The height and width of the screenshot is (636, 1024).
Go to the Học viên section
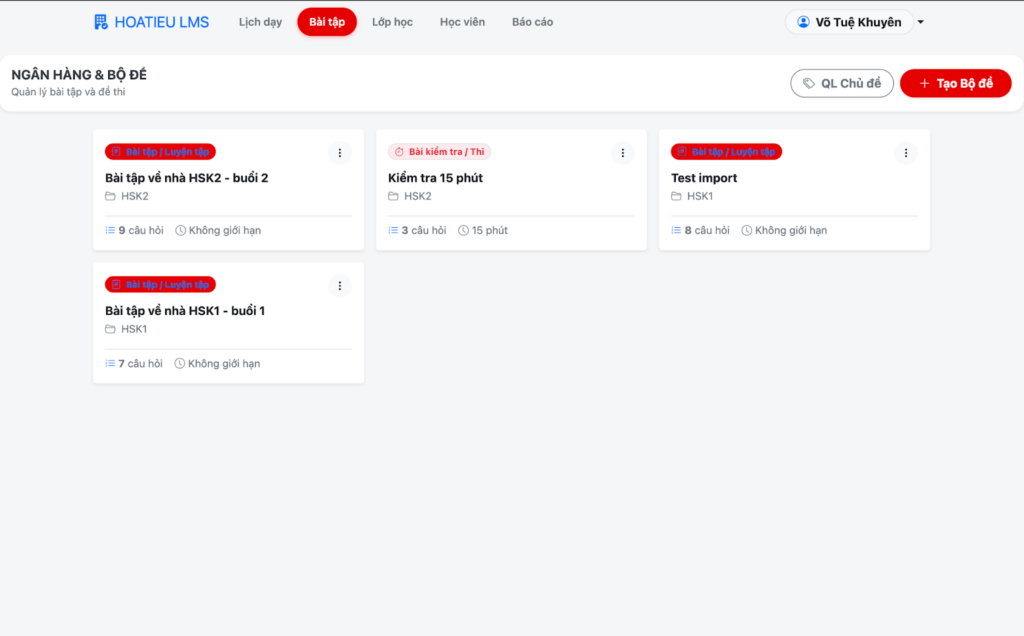click(462, 22)
